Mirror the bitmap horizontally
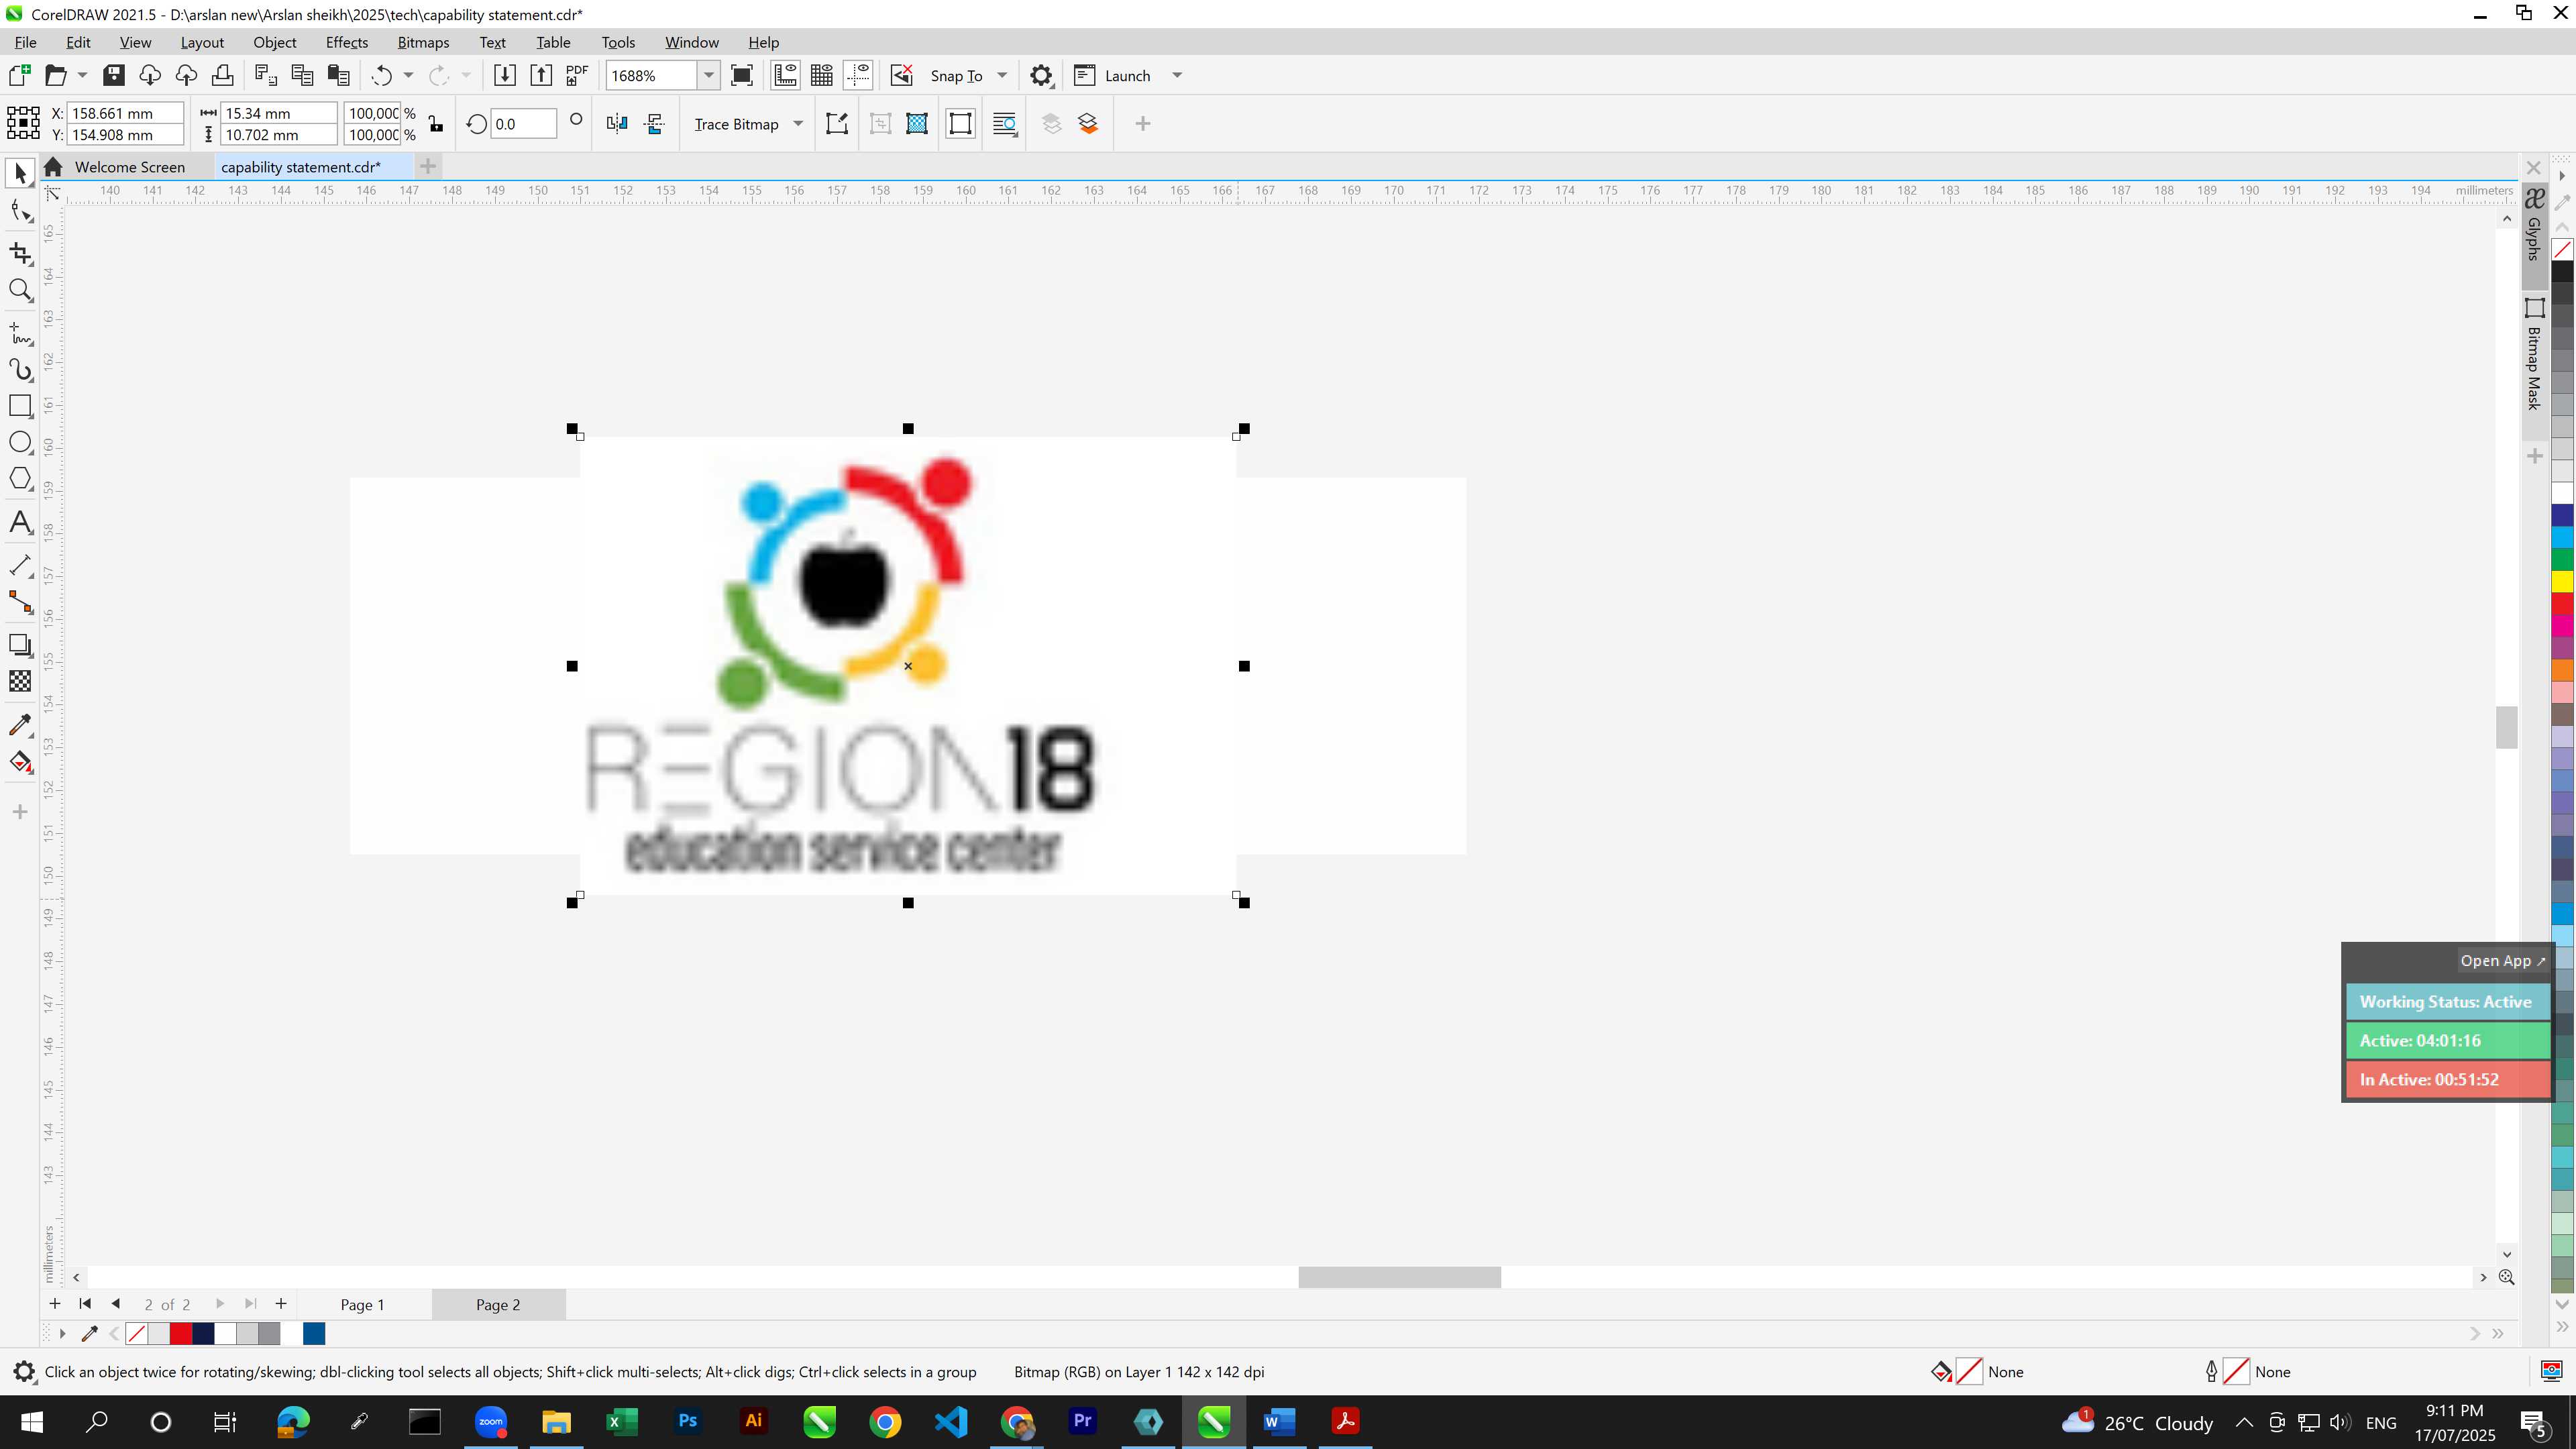This screenshot has width=2576, height=1449. tap(617, 124)
